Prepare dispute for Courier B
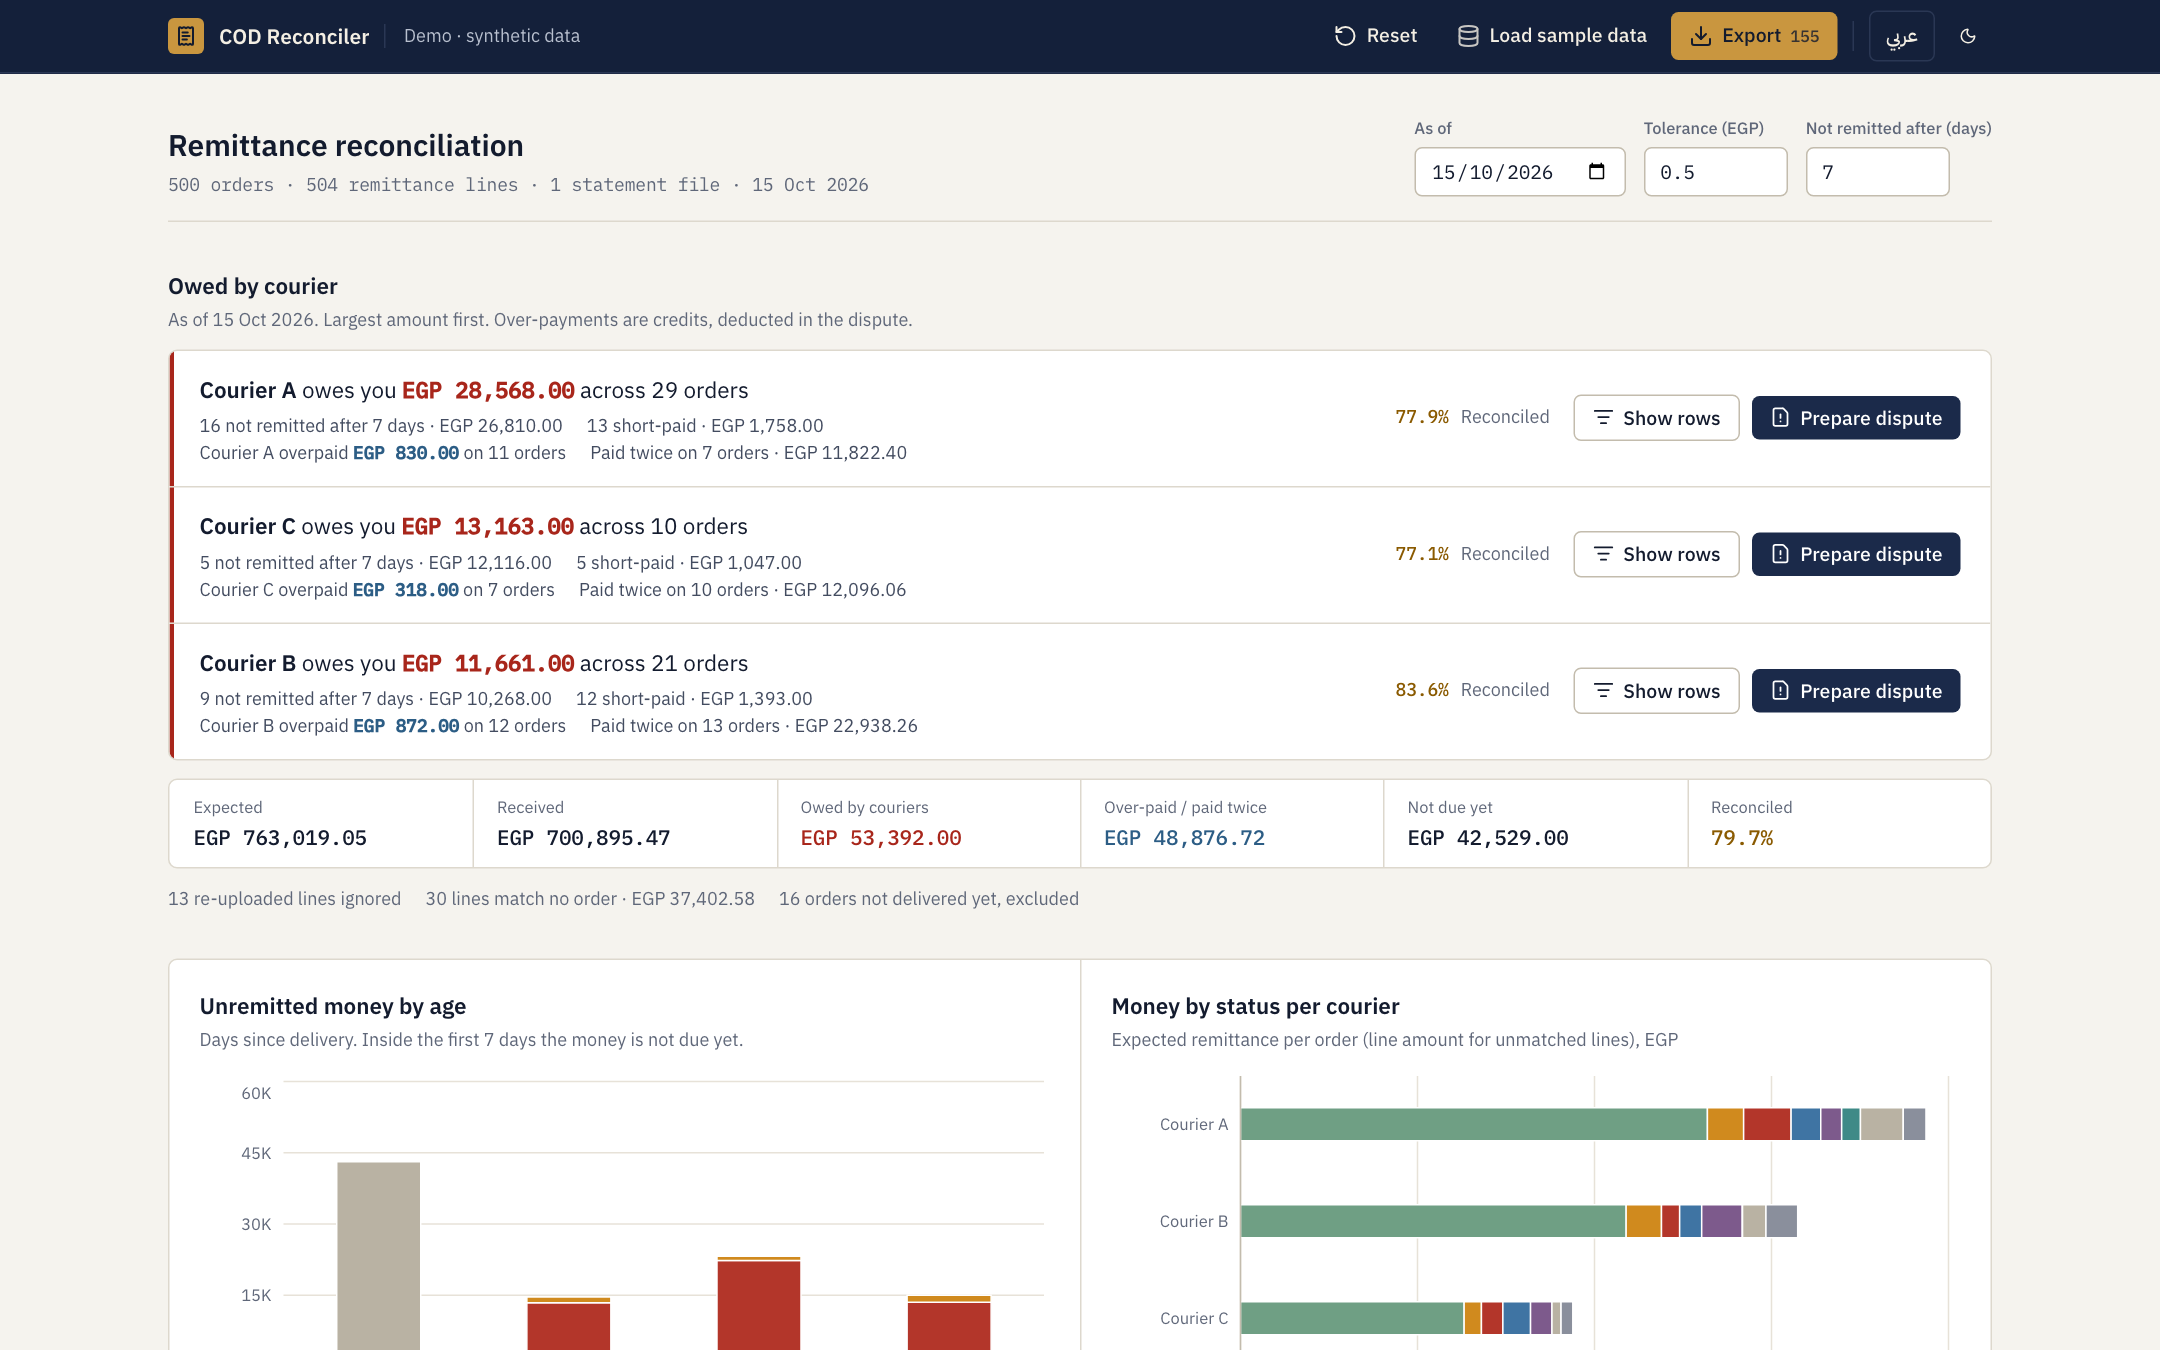Image resolution: width=2160 pixels, height=1350 pixels. [x=1856, y=691]
